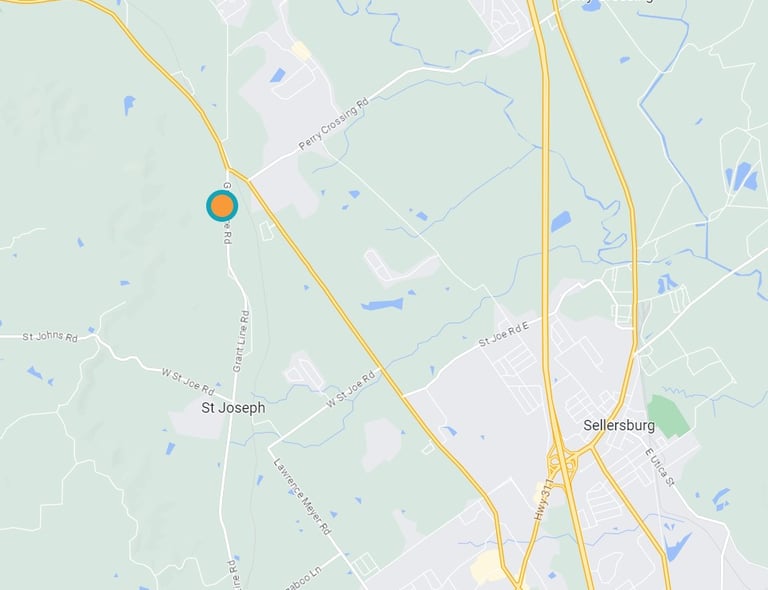Select the St Joseph town label
768x590 pixels.
click(x=233, y=408)
